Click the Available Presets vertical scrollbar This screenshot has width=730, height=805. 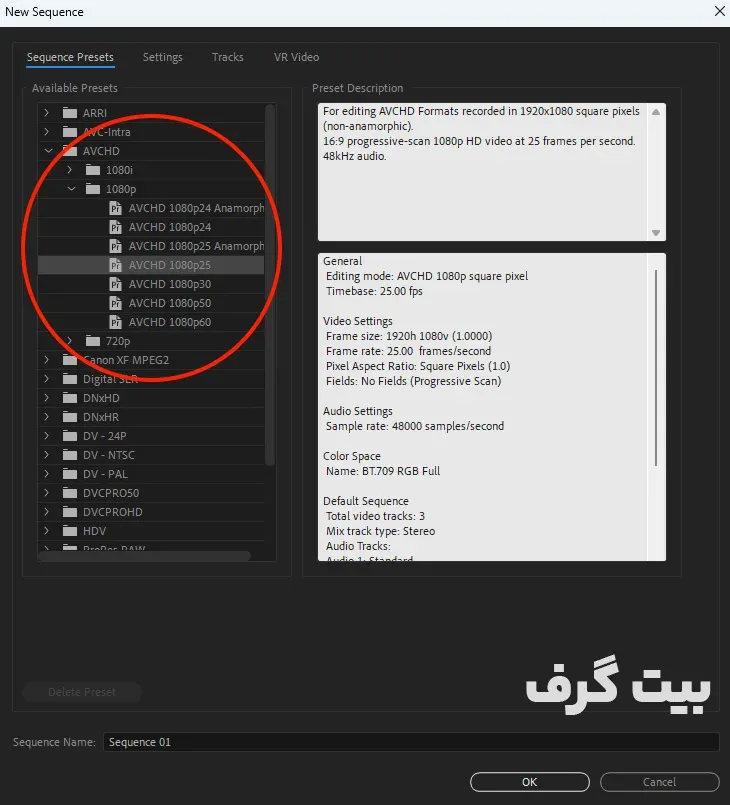point(270,285)
